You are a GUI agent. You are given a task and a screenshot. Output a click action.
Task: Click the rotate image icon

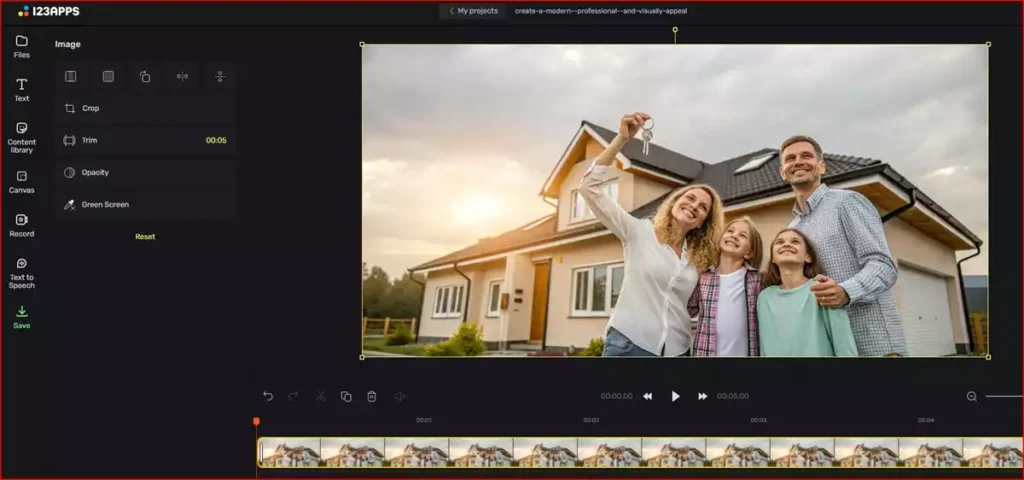pyautogui.click(x=145, y=76)
